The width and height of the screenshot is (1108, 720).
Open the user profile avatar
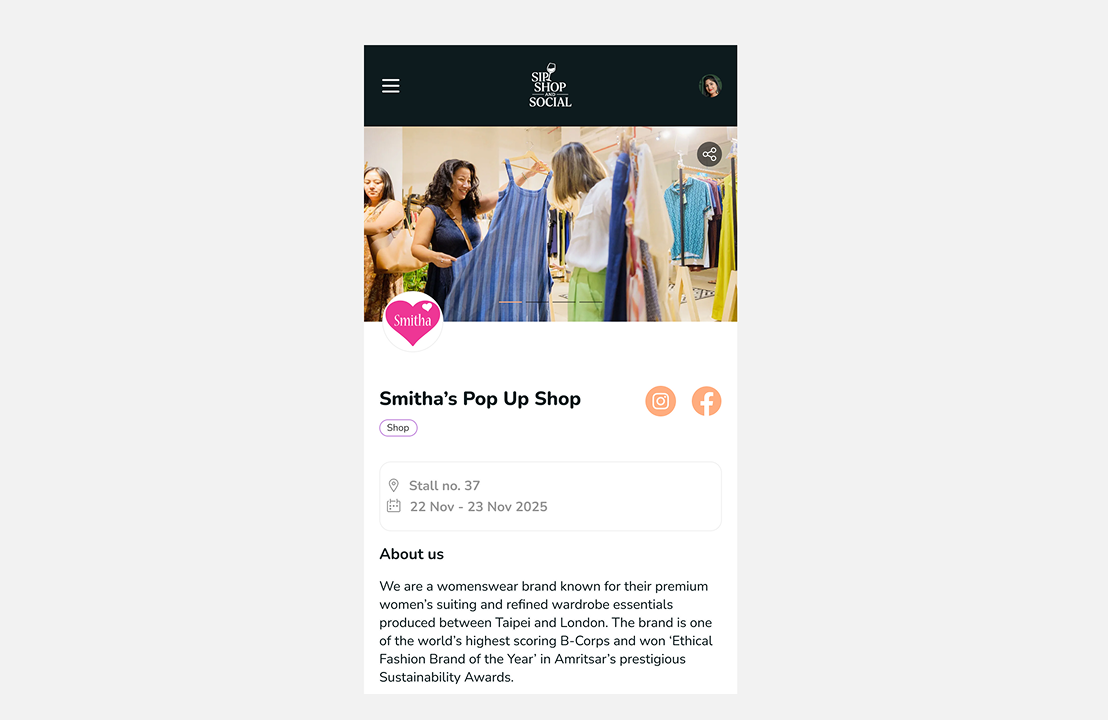click(710, 86)
